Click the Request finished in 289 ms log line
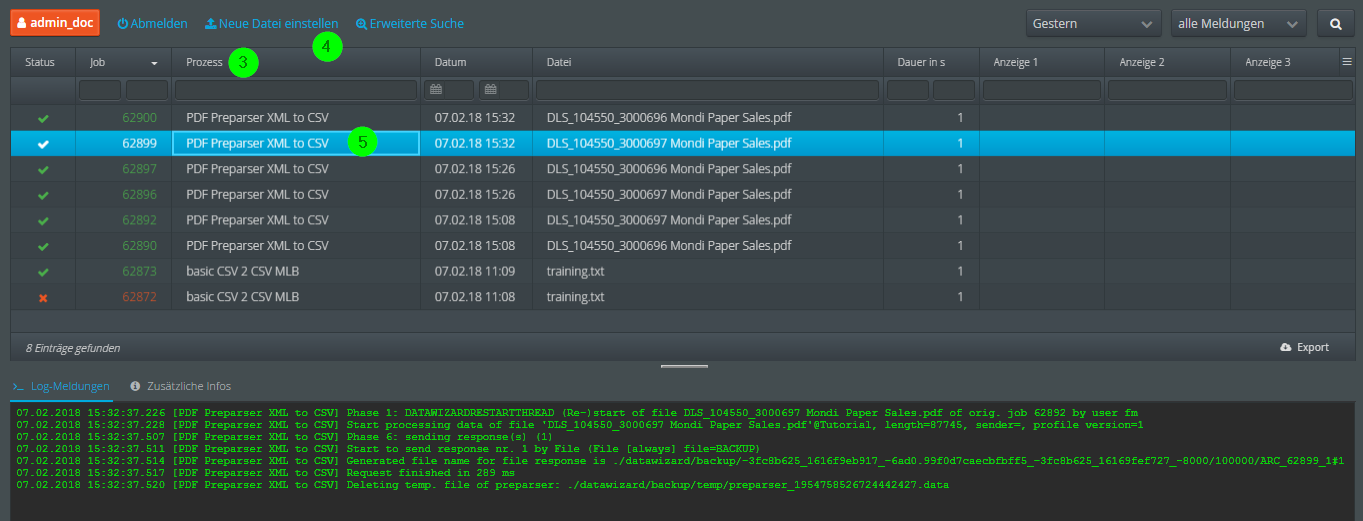Image resolution: width=1363 pixels, height=521 pixels. 265,472
